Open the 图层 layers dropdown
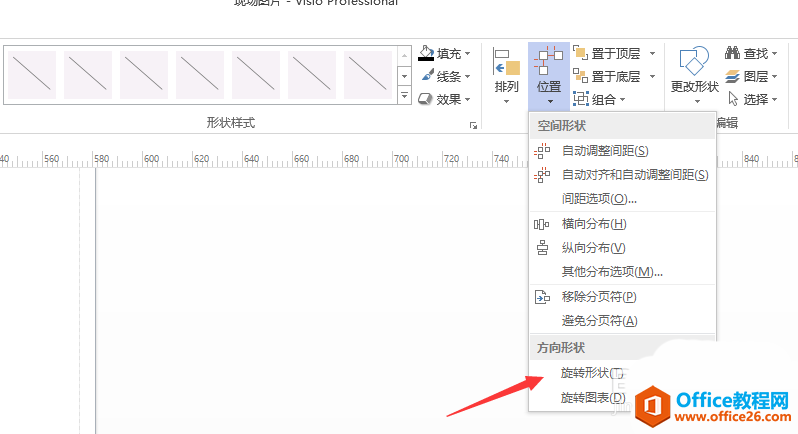This screenshot has height=434, width=798. coord(751,76)
